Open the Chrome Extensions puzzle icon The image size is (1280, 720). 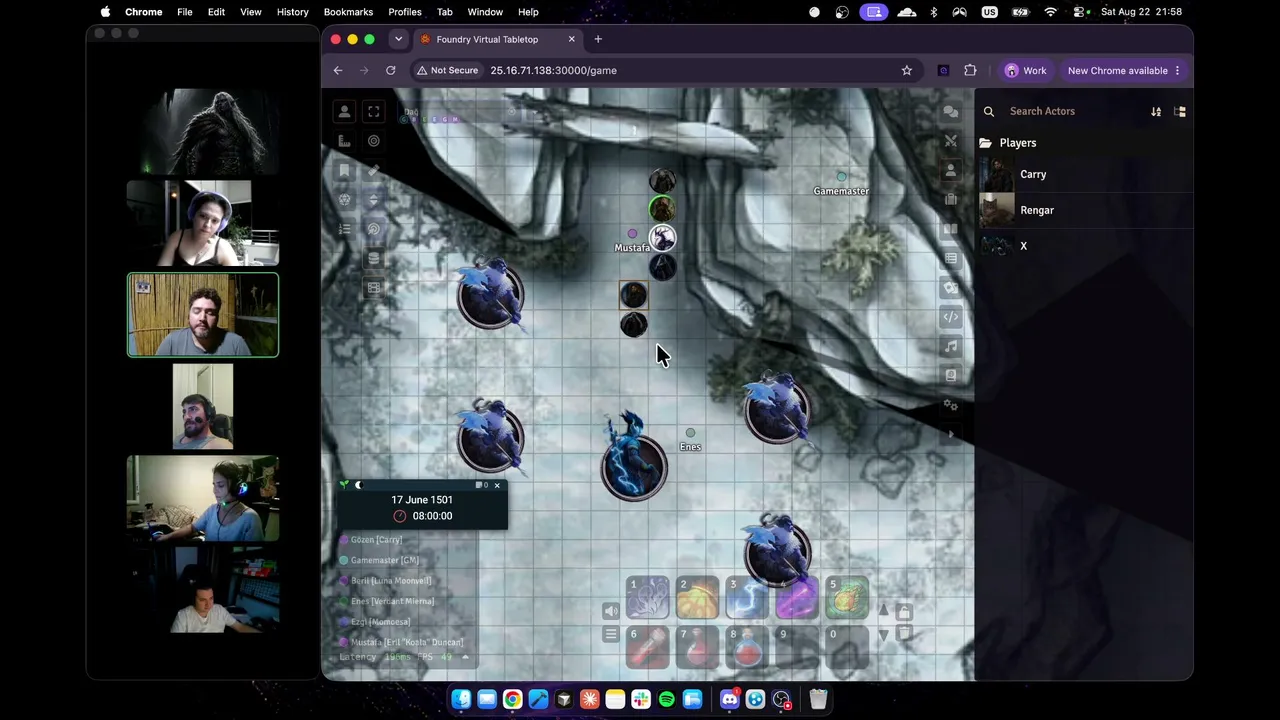coord(970,70)
